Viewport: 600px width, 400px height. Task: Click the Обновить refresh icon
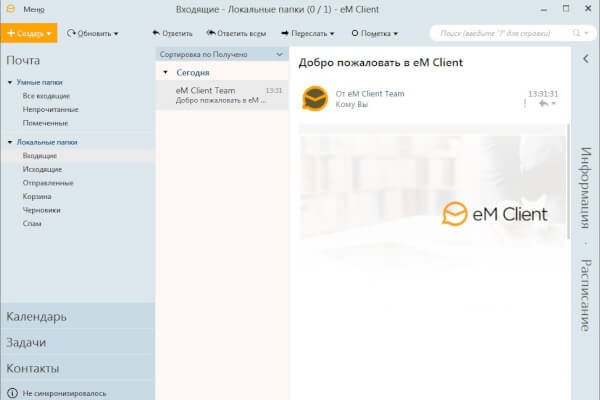click(71, 33)
